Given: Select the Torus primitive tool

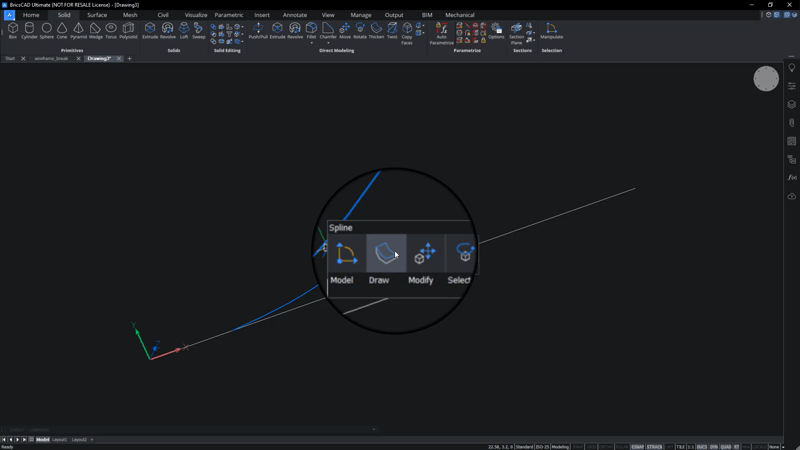Looking at the screenshot, I should pyautogui.click(x=111, y=30).
